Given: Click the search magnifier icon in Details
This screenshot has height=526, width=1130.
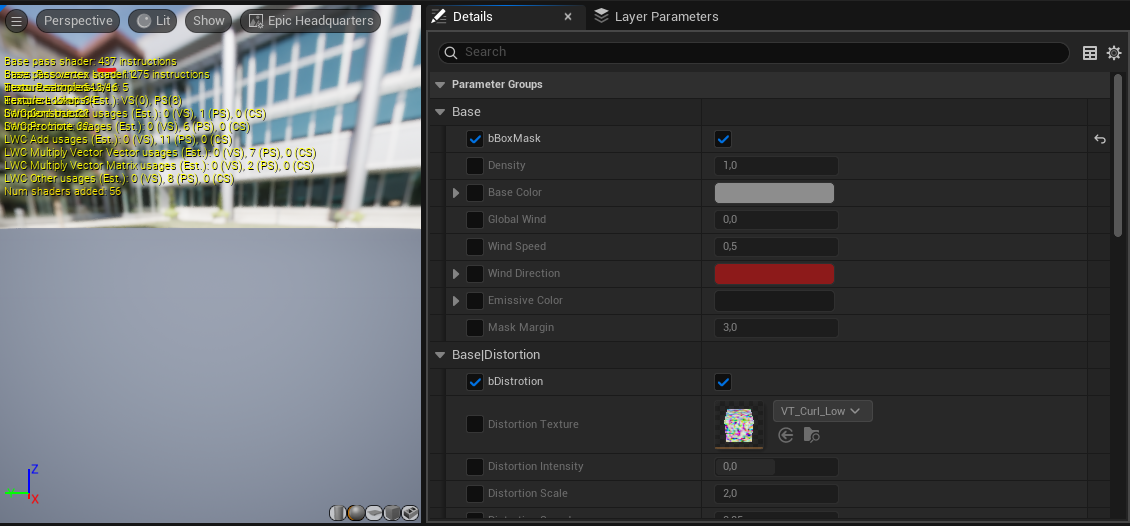Looking at the screenshot, I should [x=451, y=52].
